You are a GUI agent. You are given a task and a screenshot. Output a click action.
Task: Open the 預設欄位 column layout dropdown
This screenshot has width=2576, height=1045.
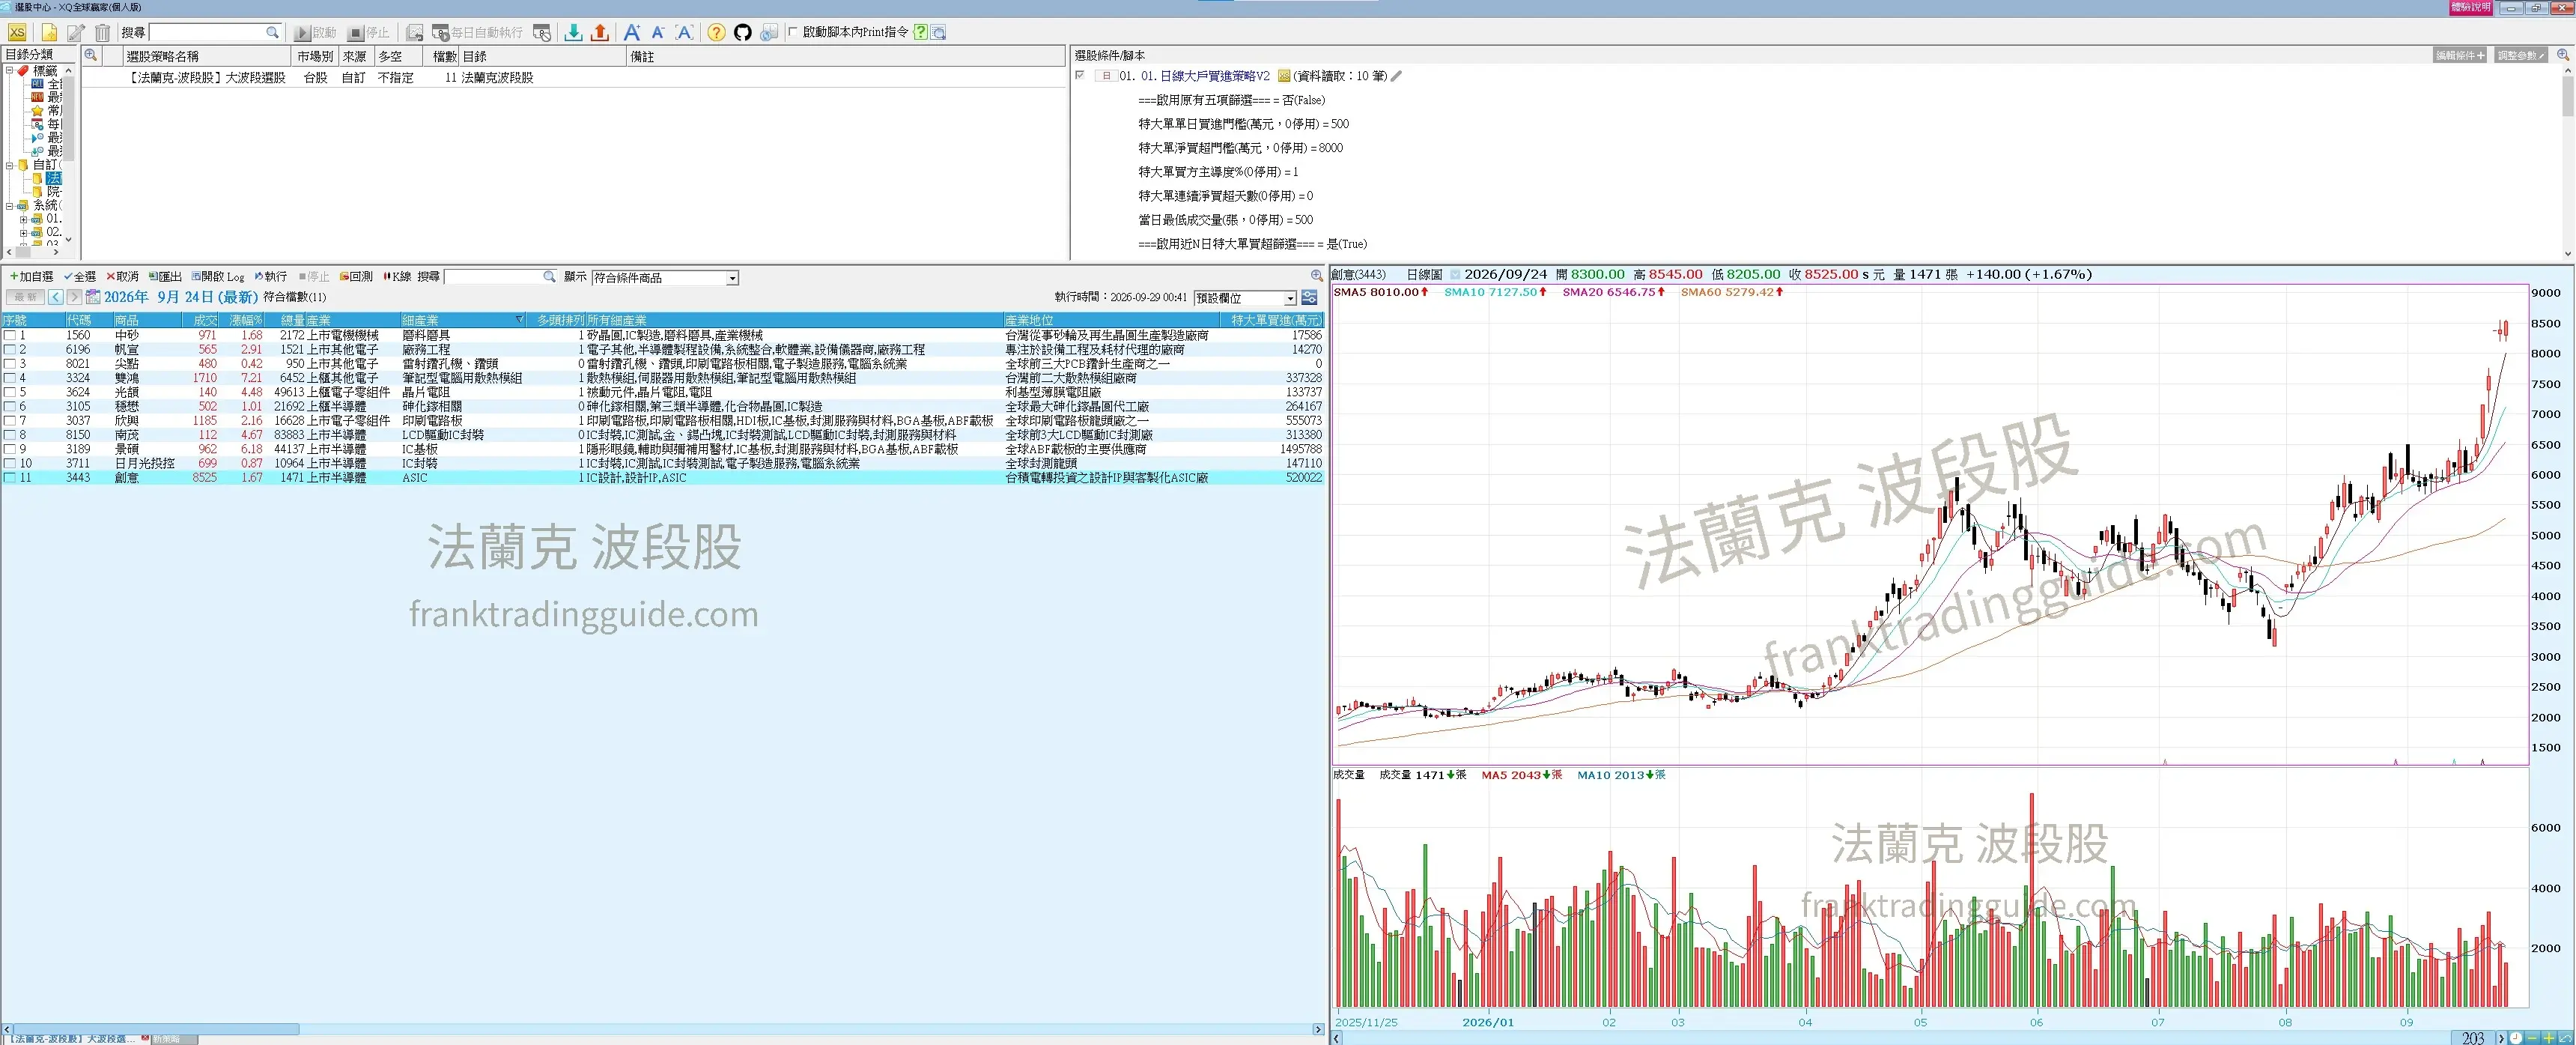pos(1290,298)
